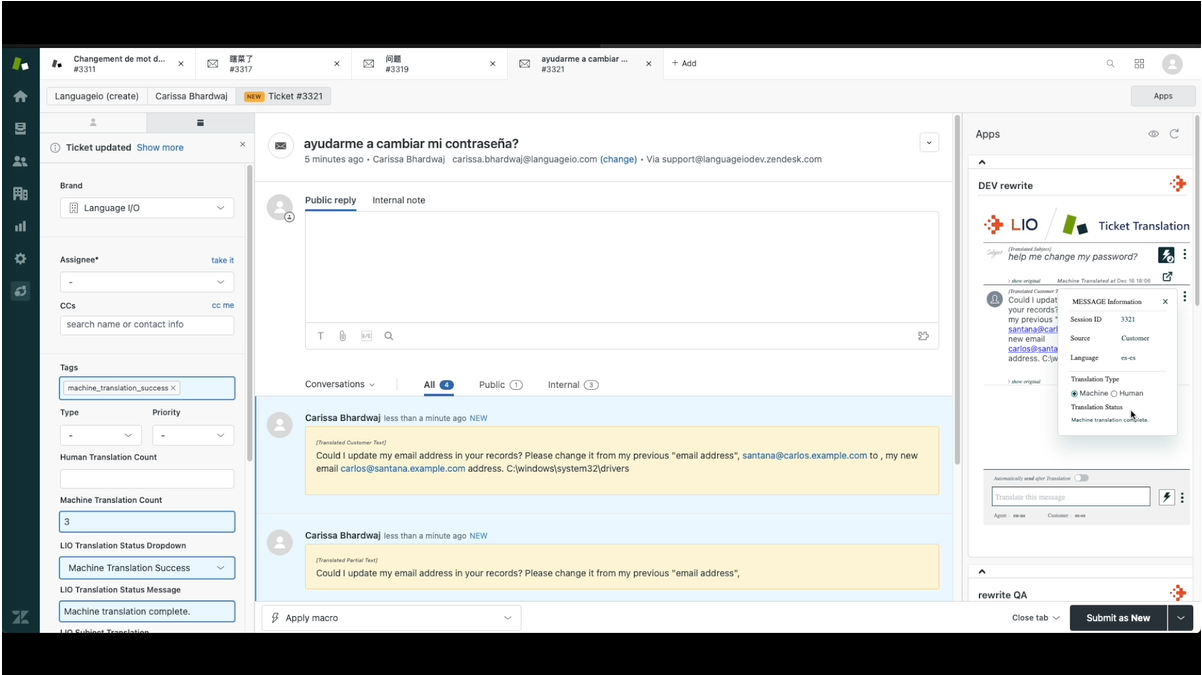Show Internal conversations filter

(573, 384)
